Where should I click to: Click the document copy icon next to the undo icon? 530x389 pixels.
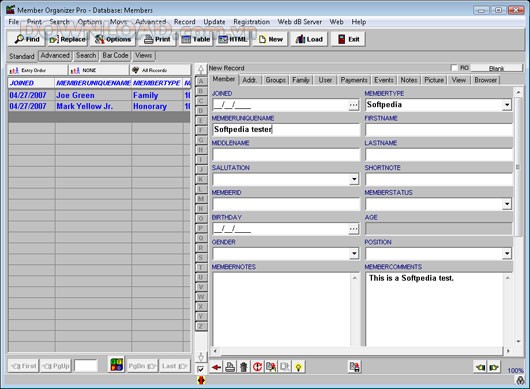(x=271, y=367)
